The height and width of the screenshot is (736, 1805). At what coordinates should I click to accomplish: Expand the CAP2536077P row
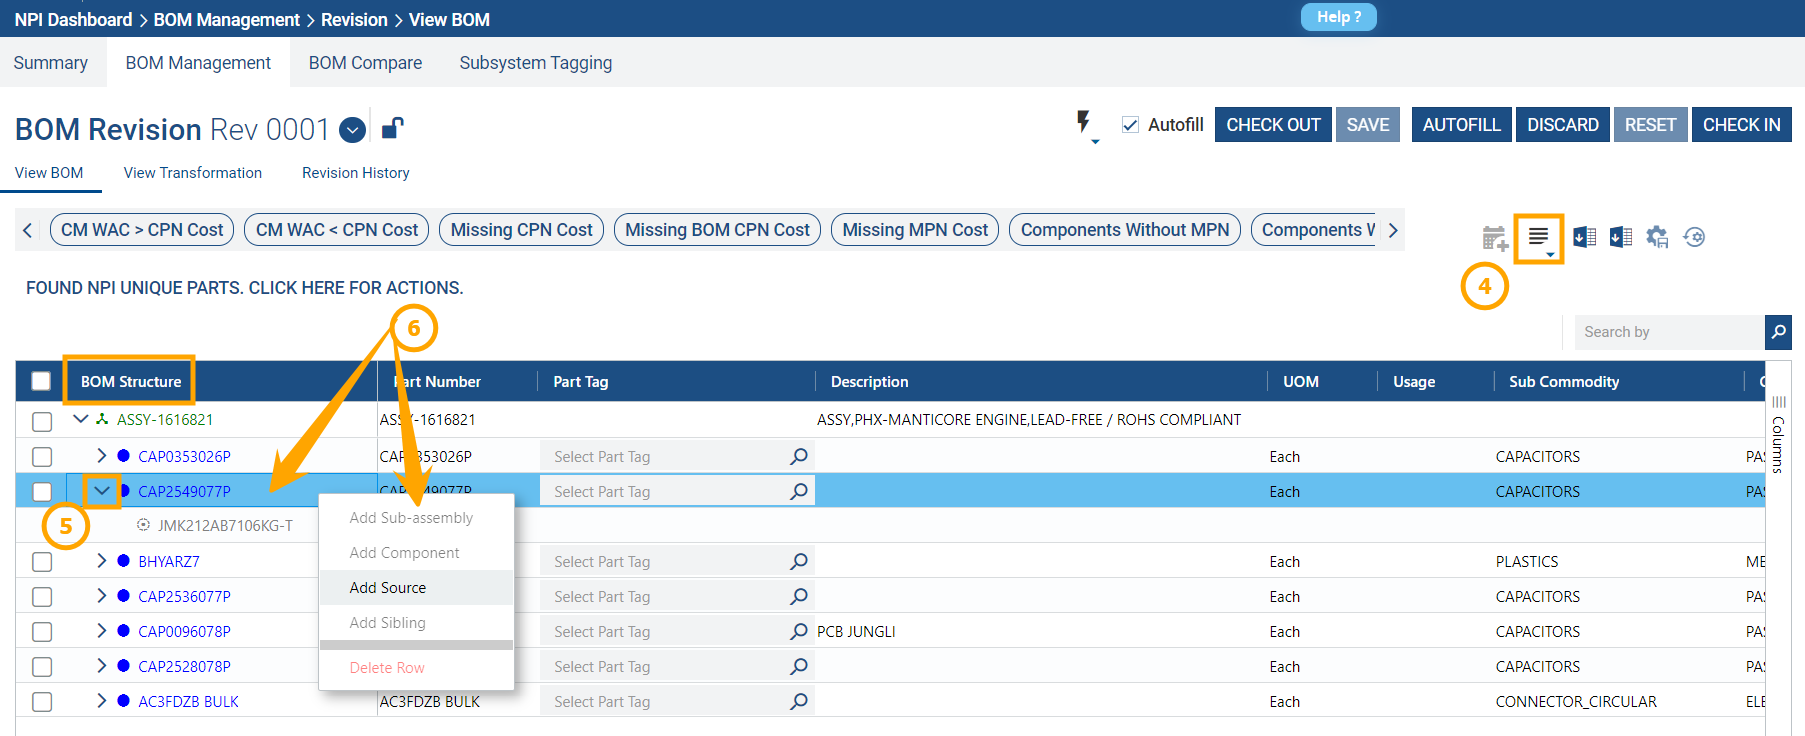coord(101,596)
